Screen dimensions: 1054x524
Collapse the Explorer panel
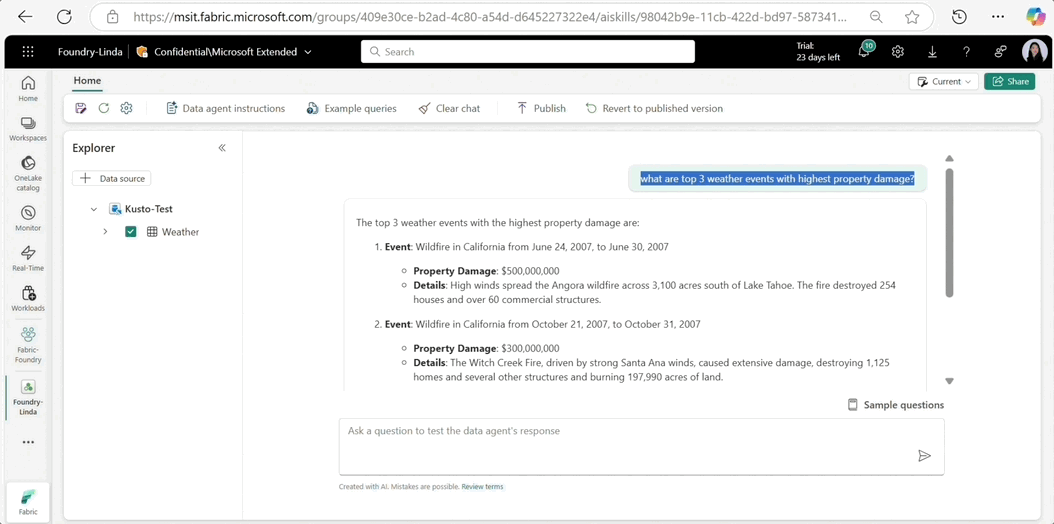click(222, 148)
